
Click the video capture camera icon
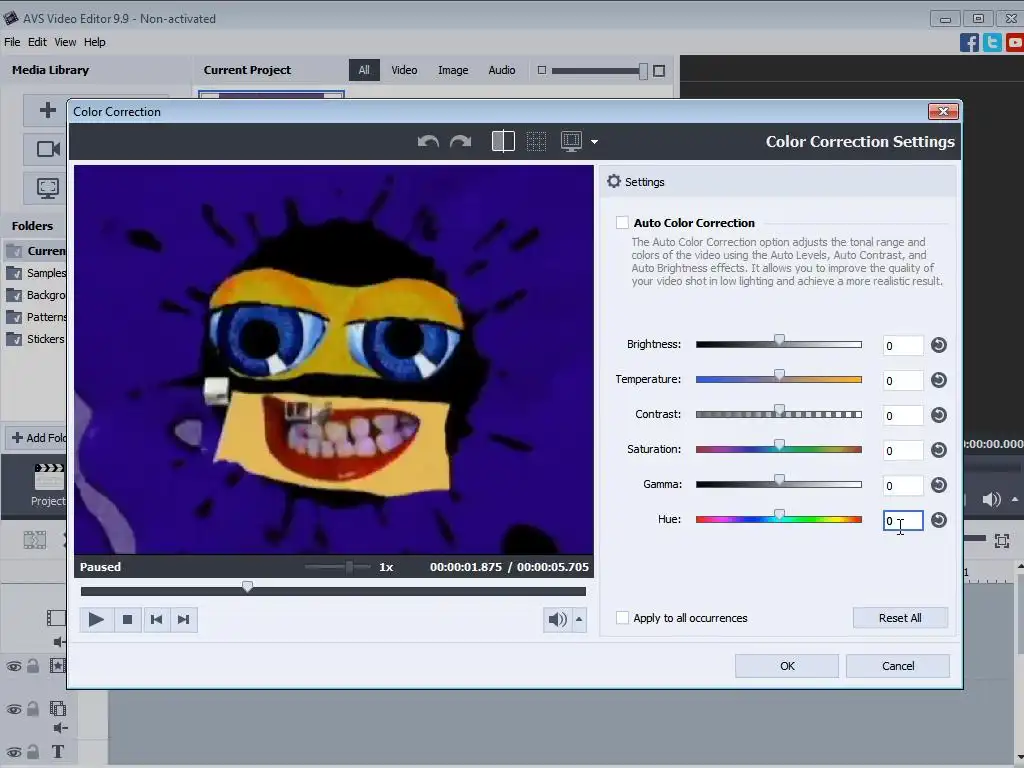pos(47,149)
